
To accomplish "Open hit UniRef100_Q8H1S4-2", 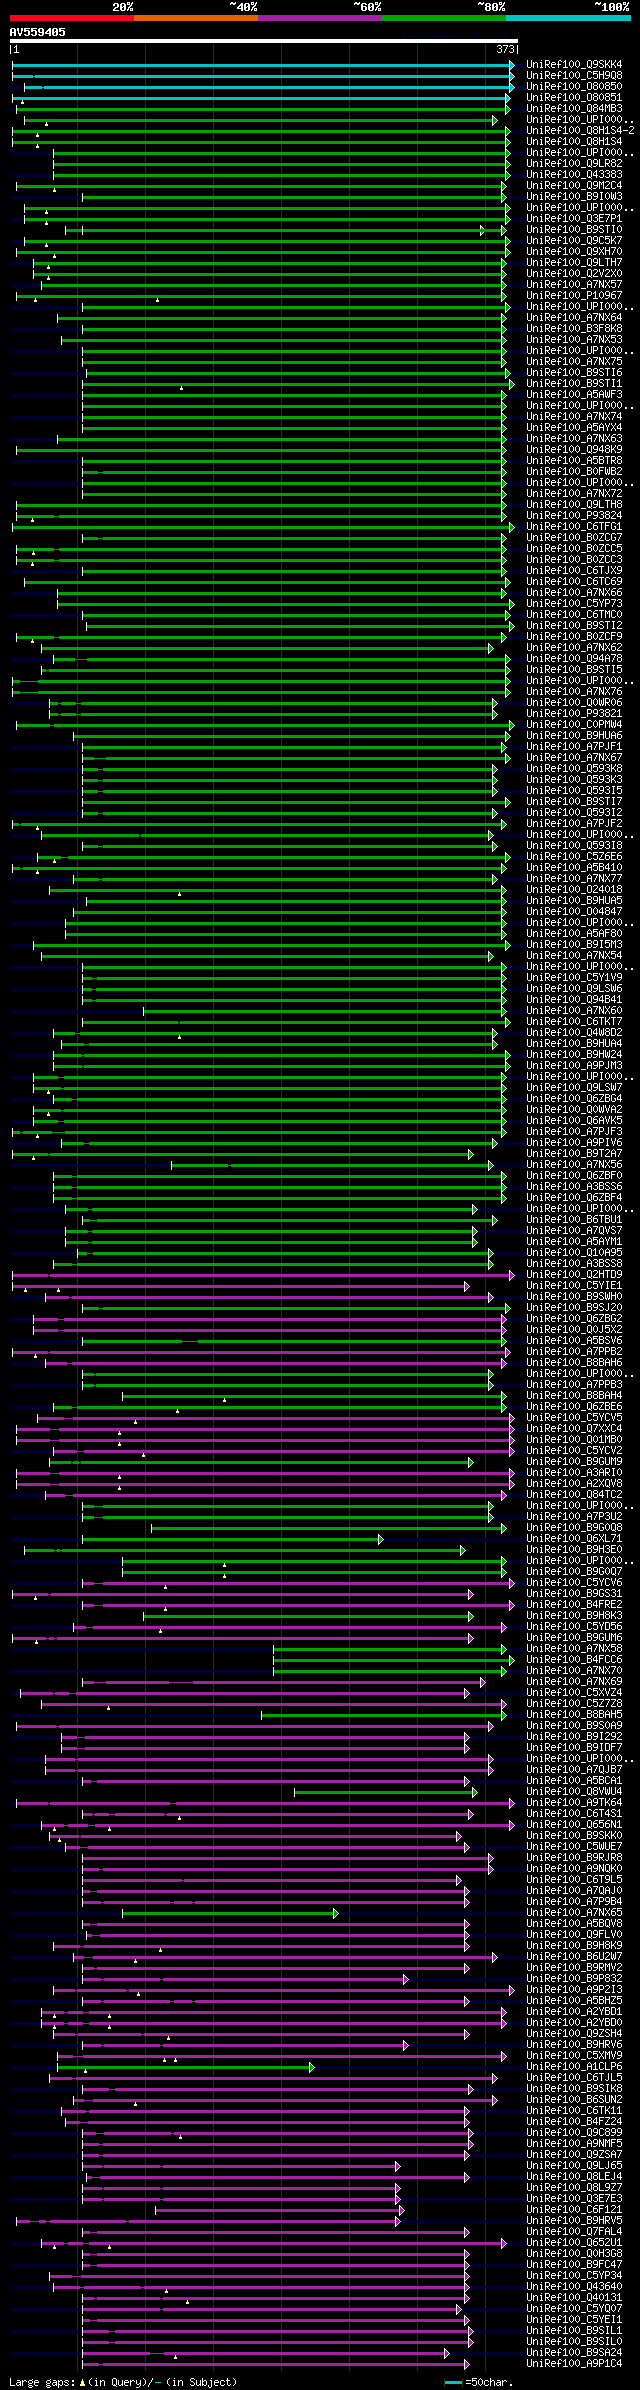I will pos(580,131).
